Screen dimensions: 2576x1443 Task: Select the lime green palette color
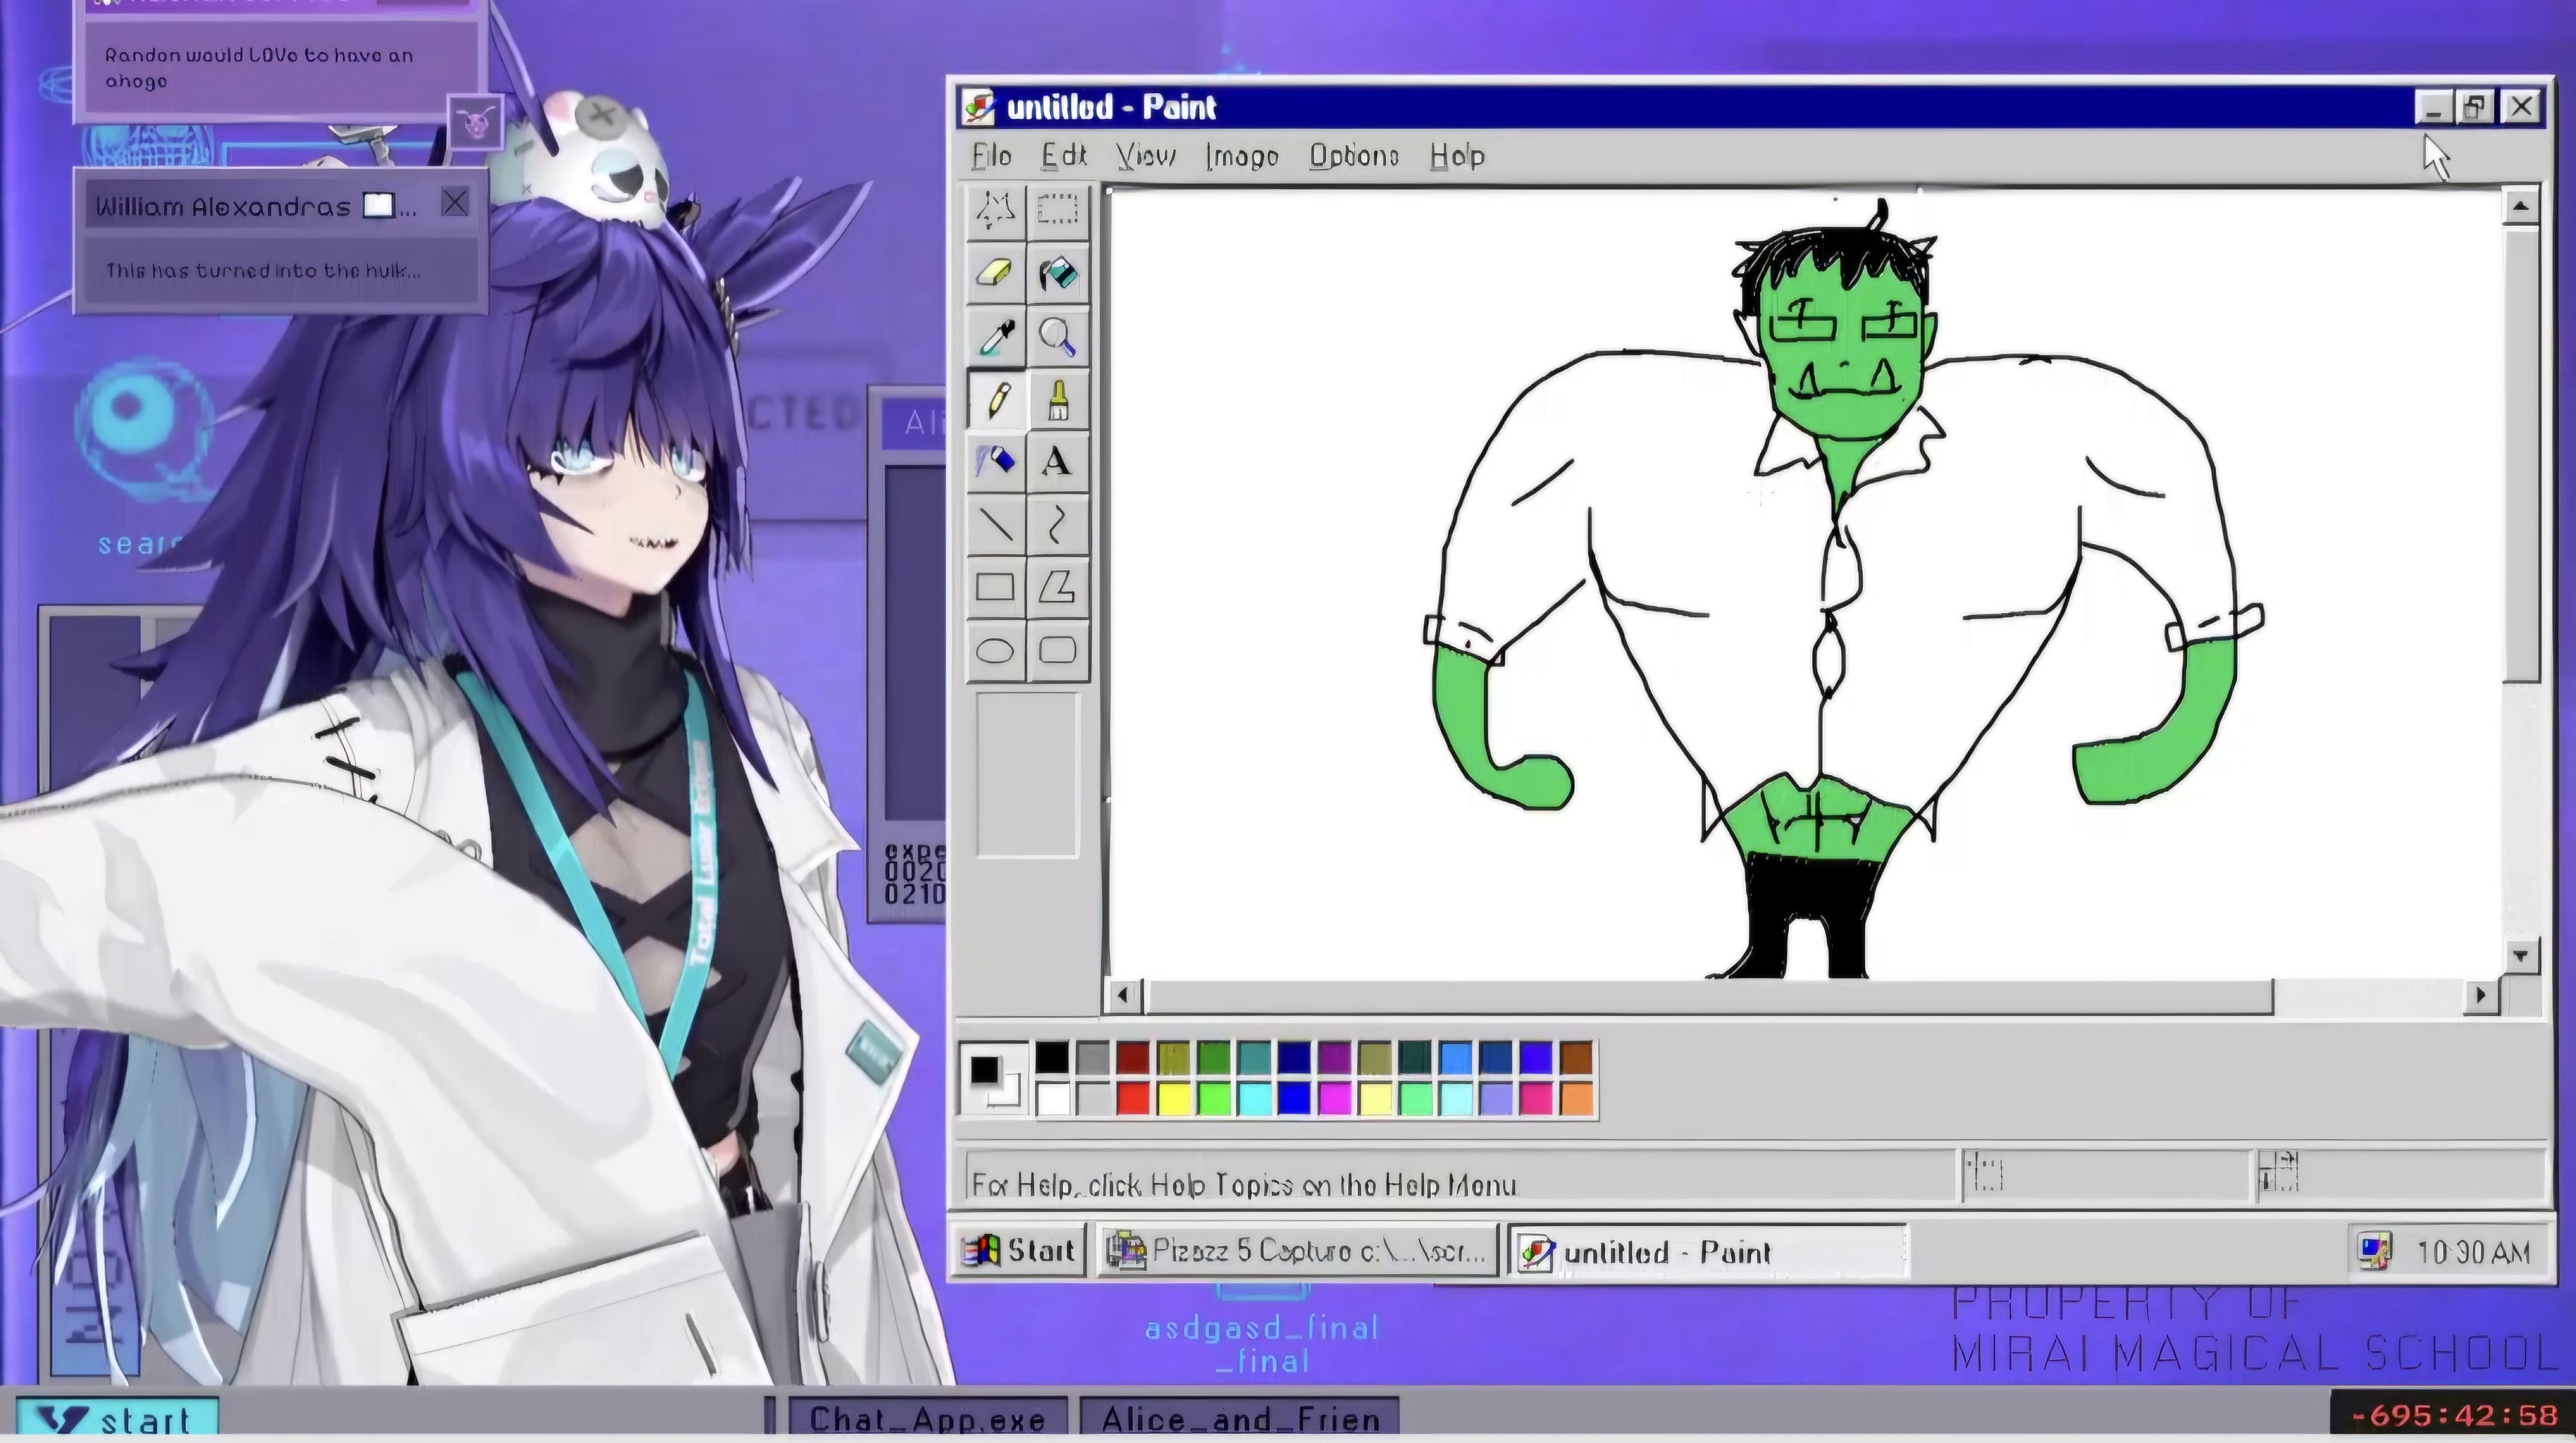pos(1214,1099)
